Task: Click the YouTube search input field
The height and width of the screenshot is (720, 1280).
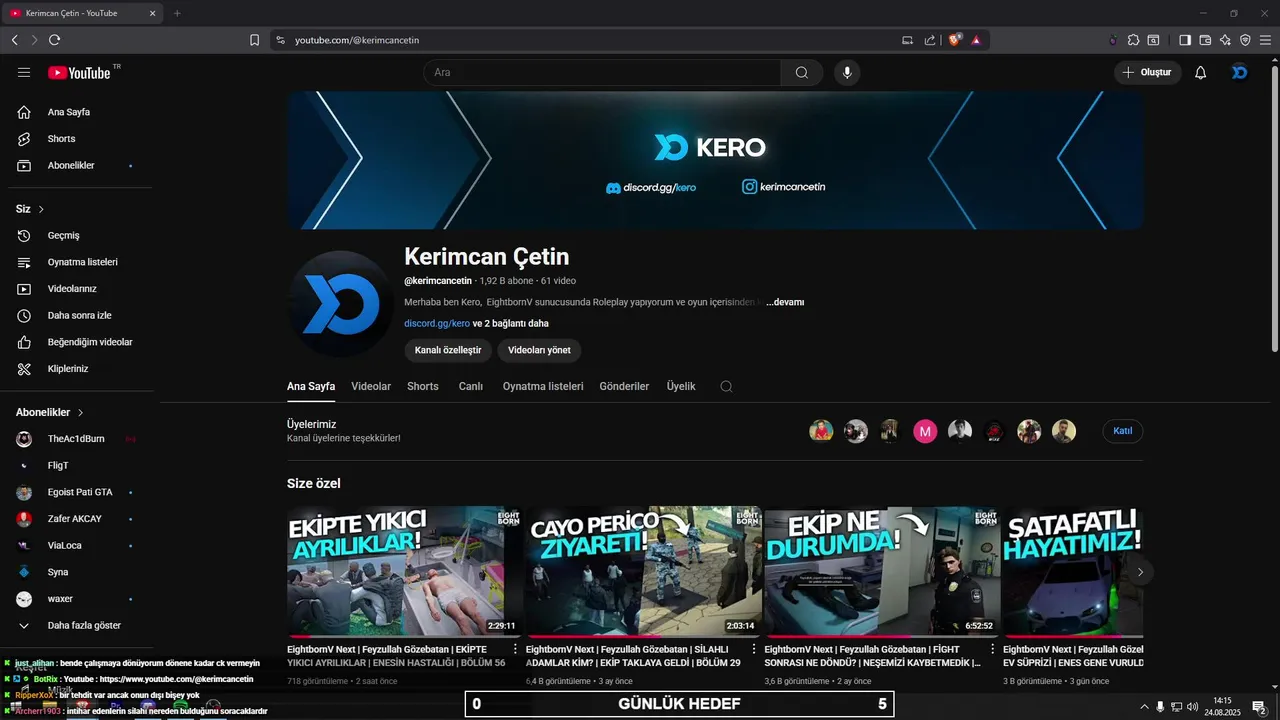Action: 602,72
